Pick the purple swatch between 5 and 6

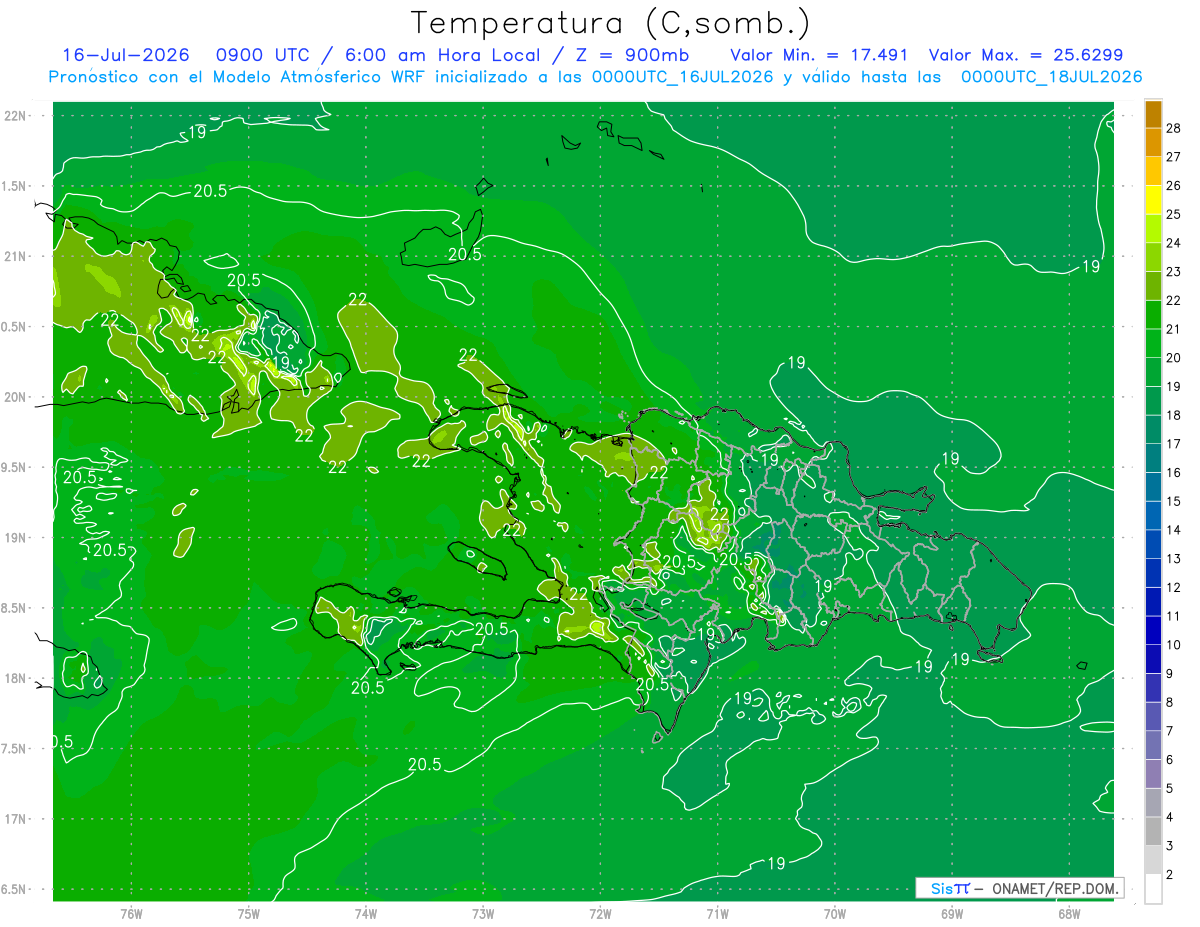(x=1153, y=774)
